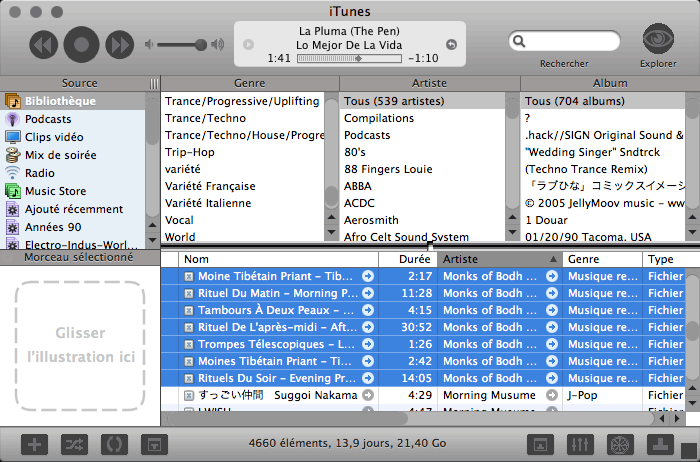
Task: Turn on the visualizer
Action: pyautogui.click(x=621, y=443)
